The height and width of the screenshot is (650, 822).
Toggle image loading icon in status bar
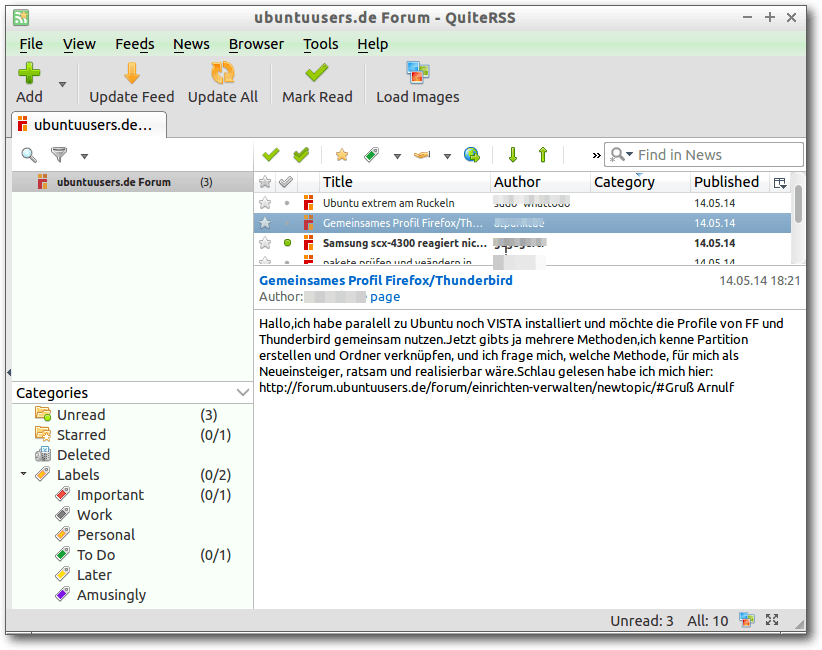[747, 620]
